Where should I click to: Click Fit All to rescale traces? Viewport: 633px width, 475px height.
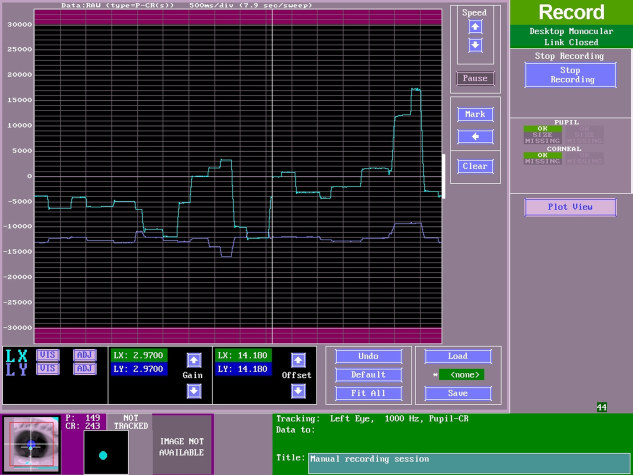coord(367,393)
